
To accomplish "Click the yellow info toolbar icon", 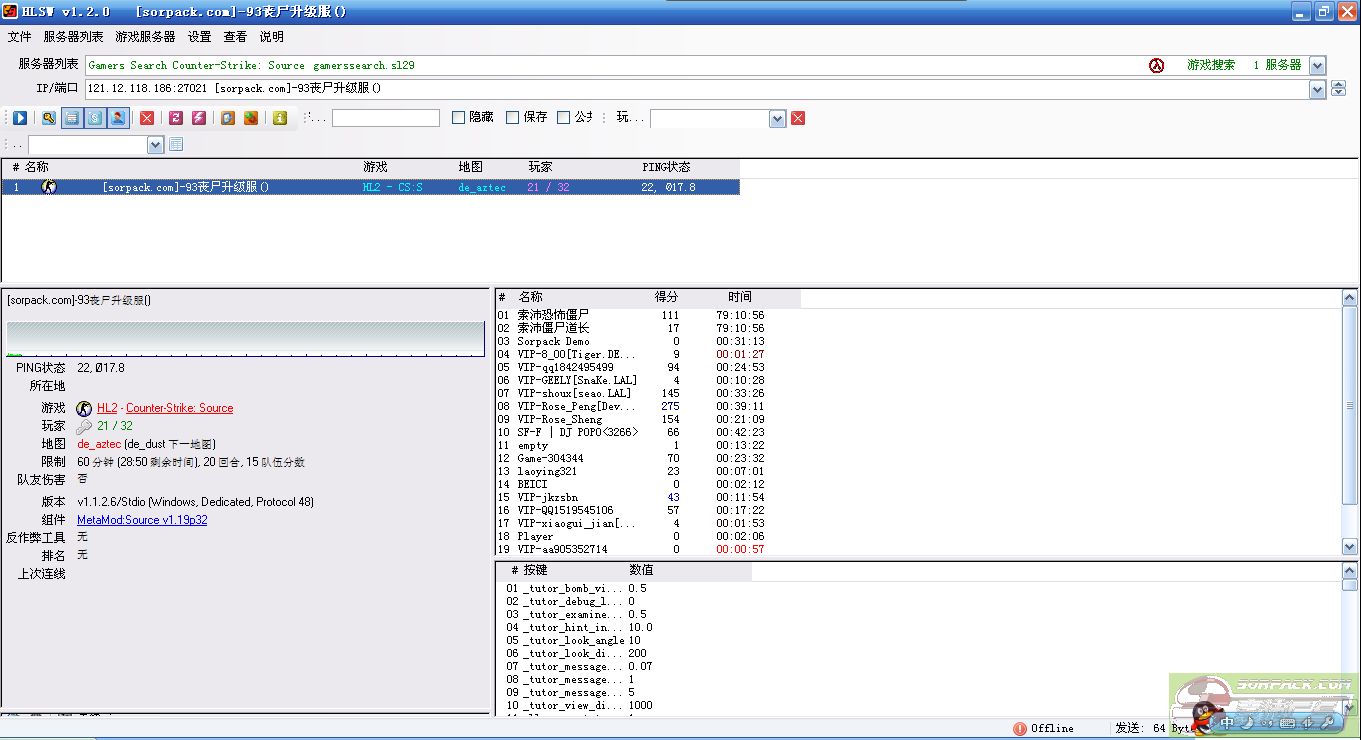I will [x=280, y=118].
